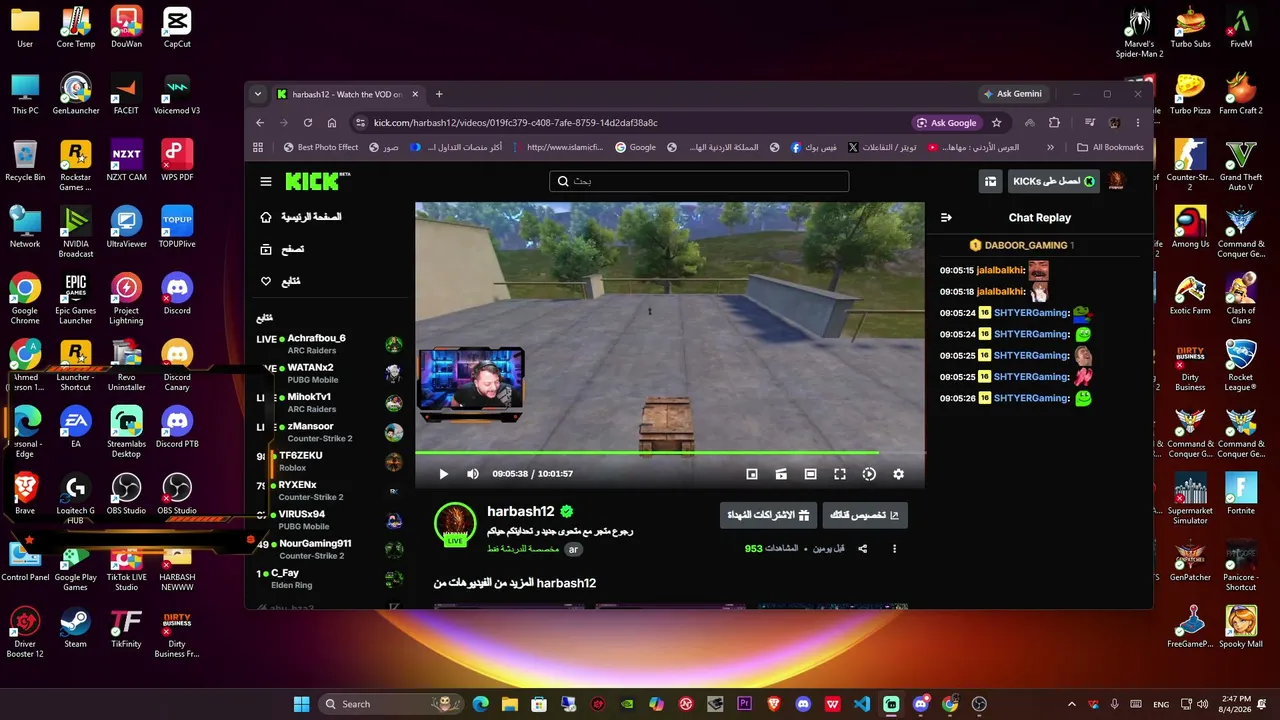Open TF6ZEKU Roblox stream

[330, 461]
